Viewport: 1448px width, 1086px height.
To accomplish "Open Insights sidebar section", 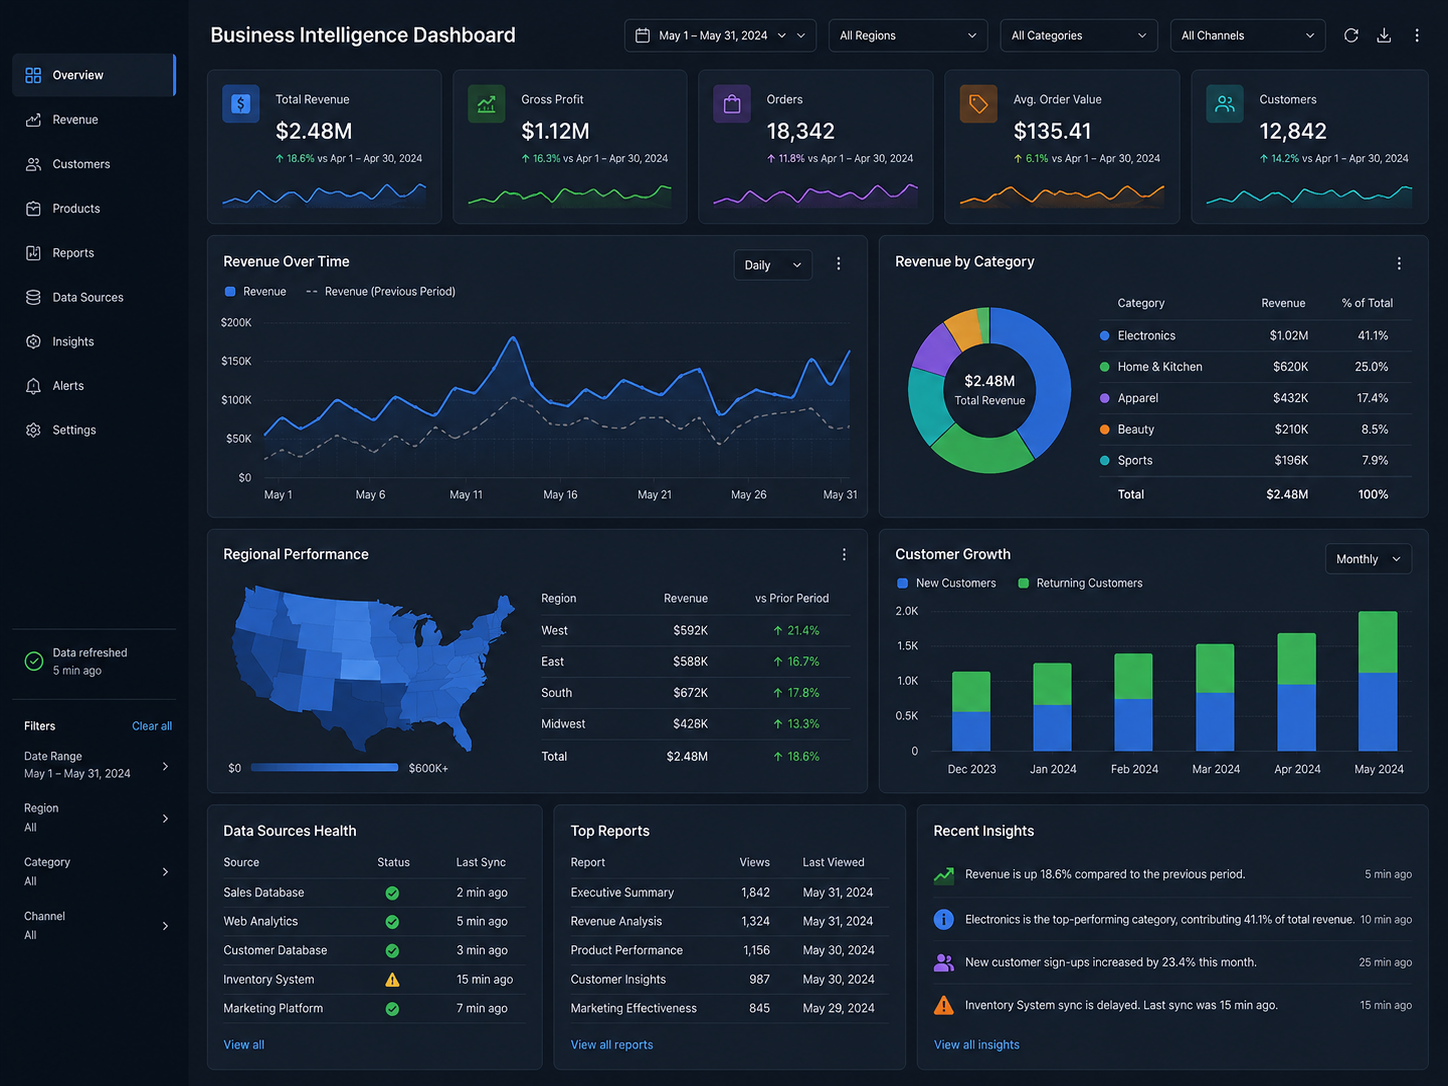I will [94, 342].
